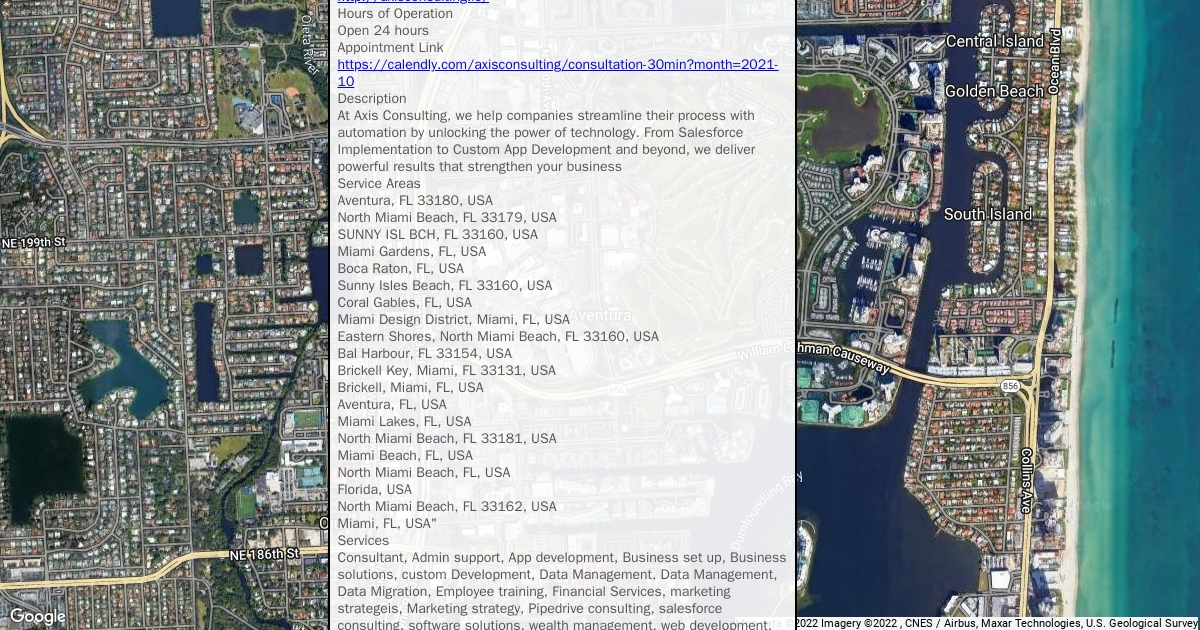Select the Brickell Key, Miami service area
The width and height of the screenshot is (1200, 630).
click(x=446, y=370)
